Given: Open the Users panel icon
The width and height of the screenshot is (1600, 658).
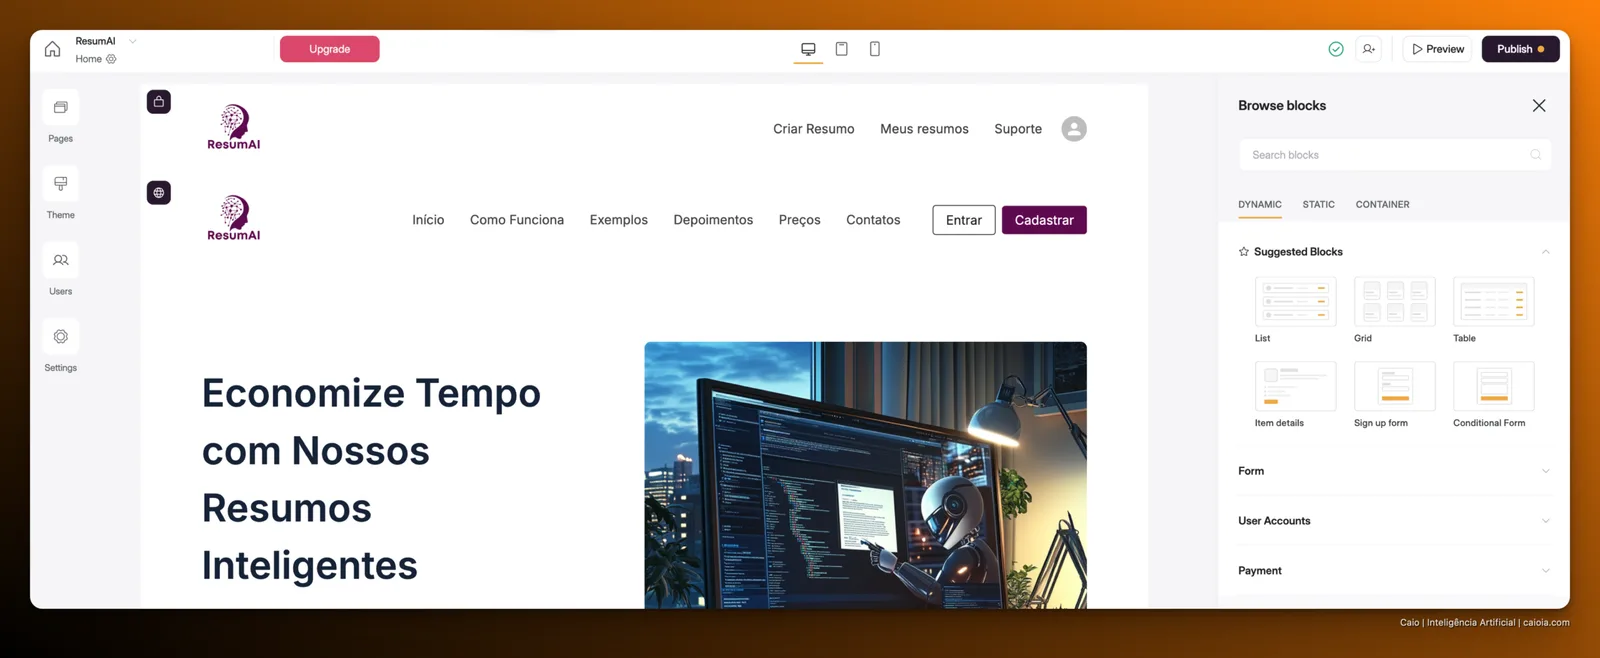Looking at the screenshot, I should pos(60,260).
